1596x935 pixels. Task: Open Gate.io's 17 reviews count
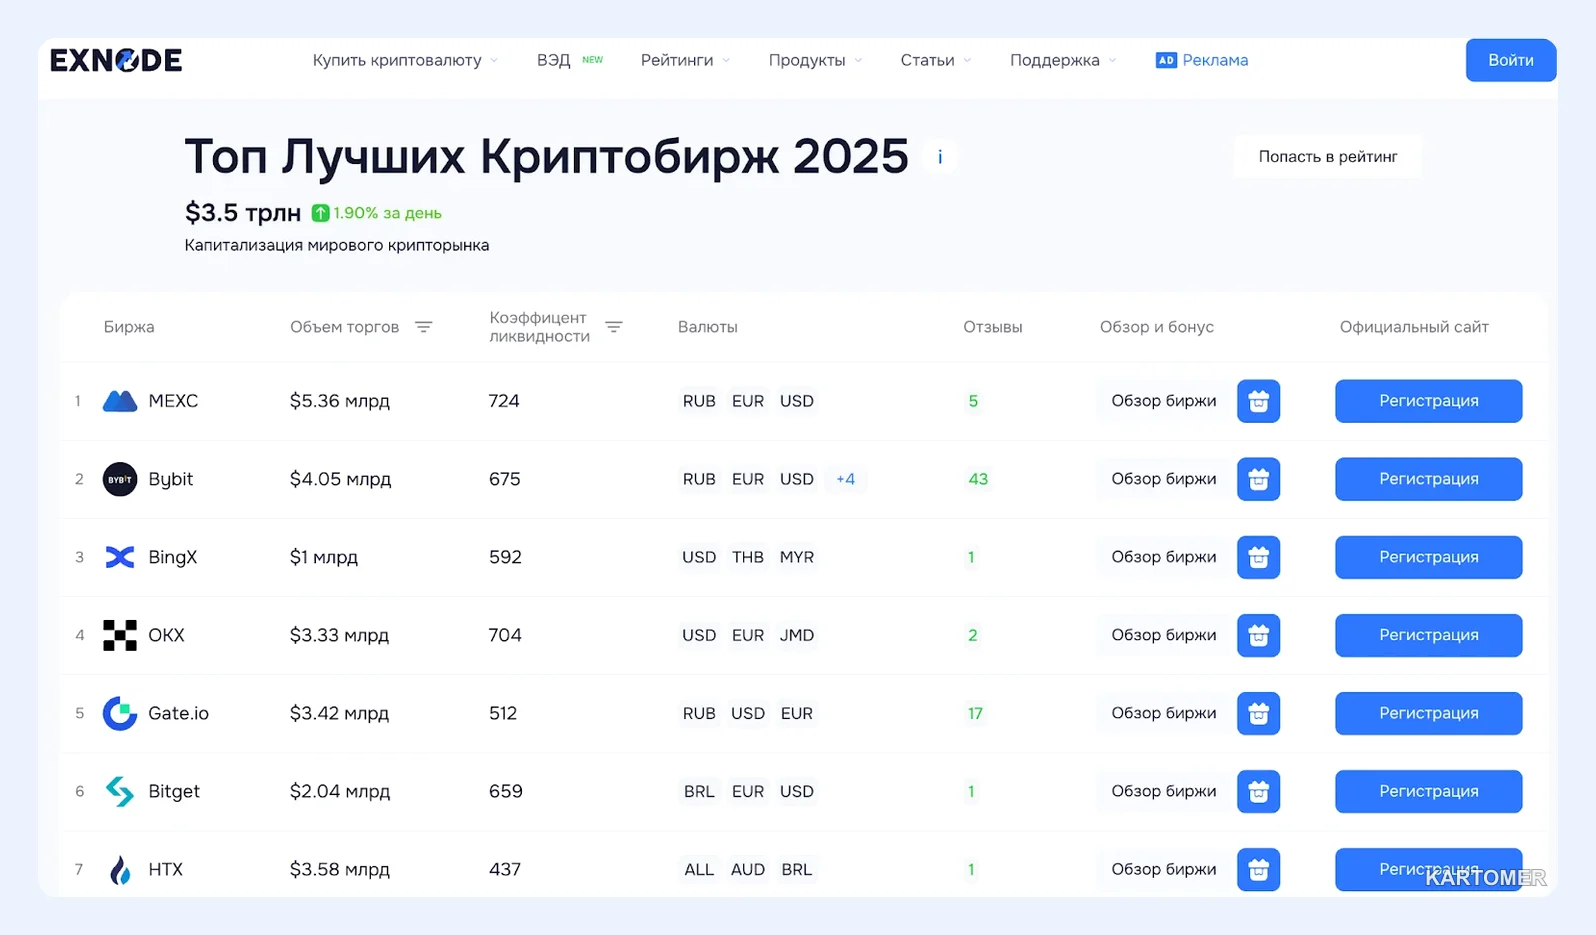click(975, 713)
